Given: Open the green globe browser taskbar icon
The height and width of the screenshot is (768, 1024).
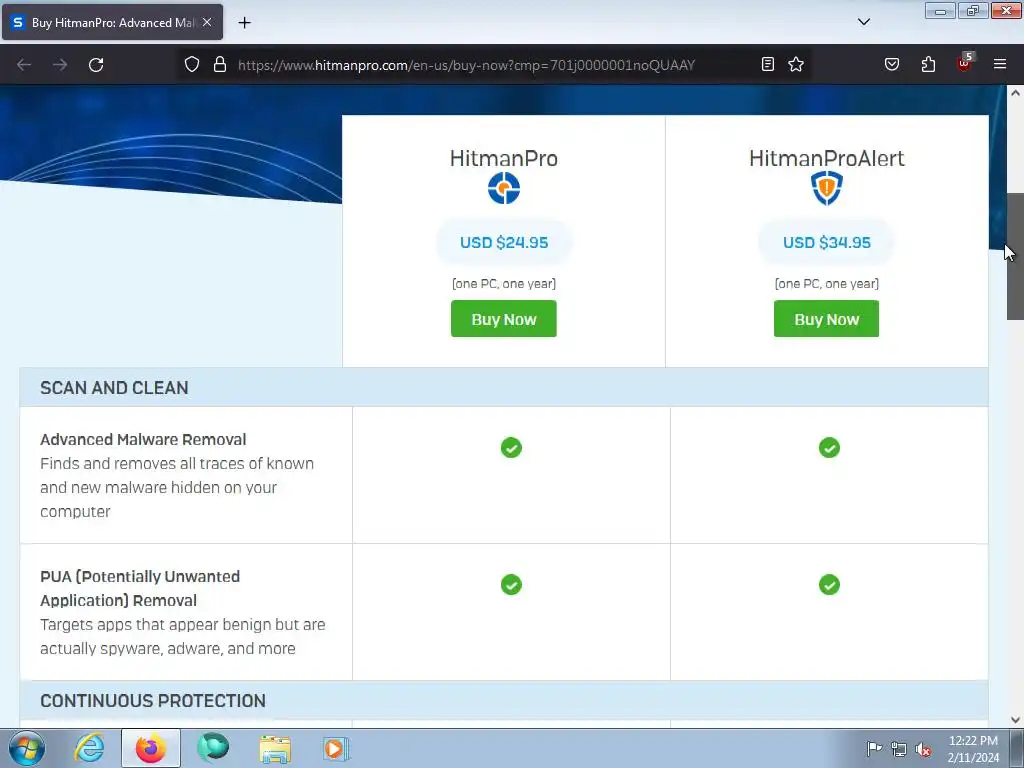Looking at the screenshot, I should 213,748.
